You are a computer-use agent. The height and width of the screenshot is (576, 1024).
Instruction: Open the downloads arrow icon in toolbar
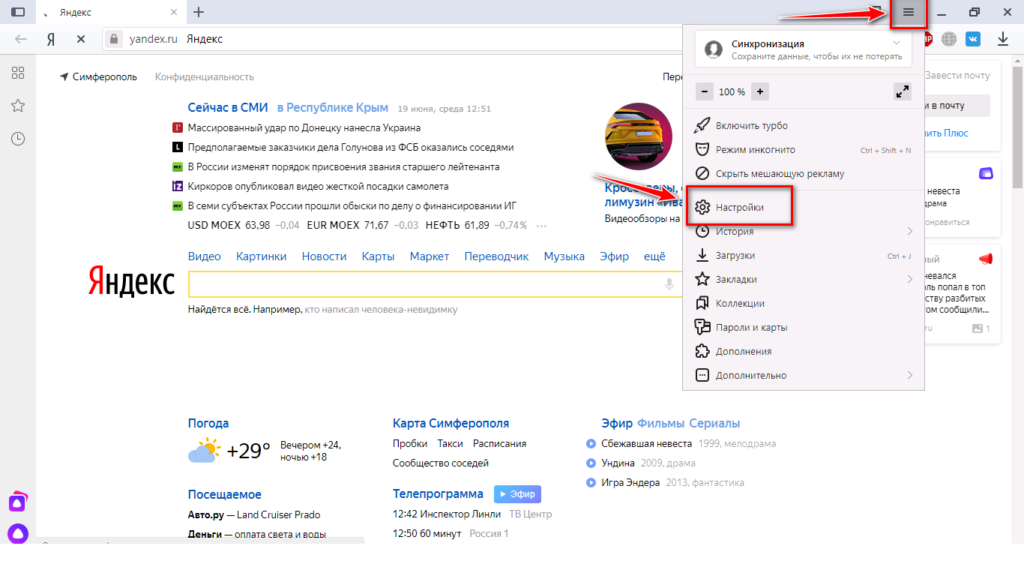(x=1003, y=39)
